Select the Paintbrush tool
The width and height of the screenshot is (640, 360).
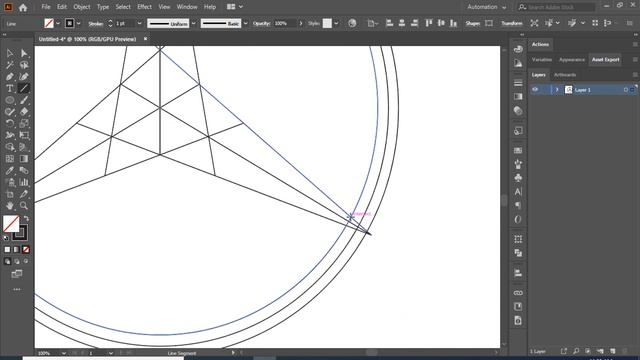[24, 100]
